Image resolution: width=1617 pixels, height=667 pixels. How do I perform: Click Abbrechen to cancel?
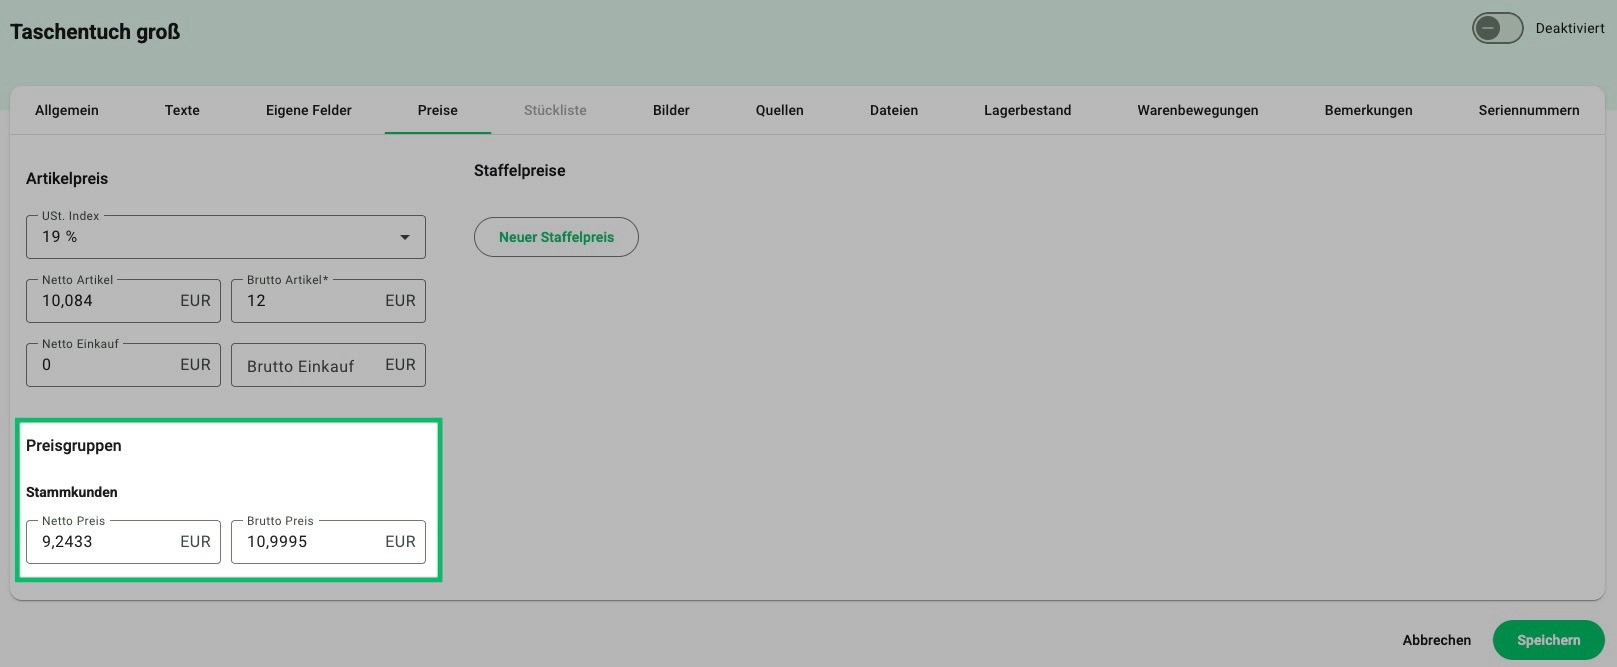[x=1437, y=640]
